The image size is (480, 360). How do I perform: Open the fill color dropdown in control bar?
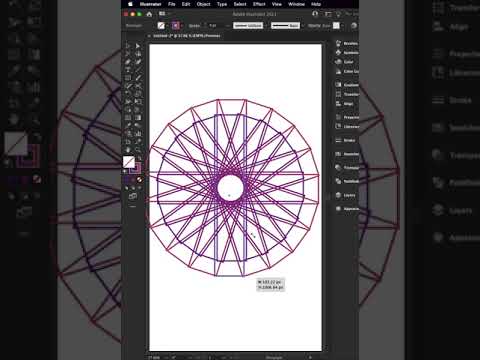pyautogui.click(x=167, y=26)
